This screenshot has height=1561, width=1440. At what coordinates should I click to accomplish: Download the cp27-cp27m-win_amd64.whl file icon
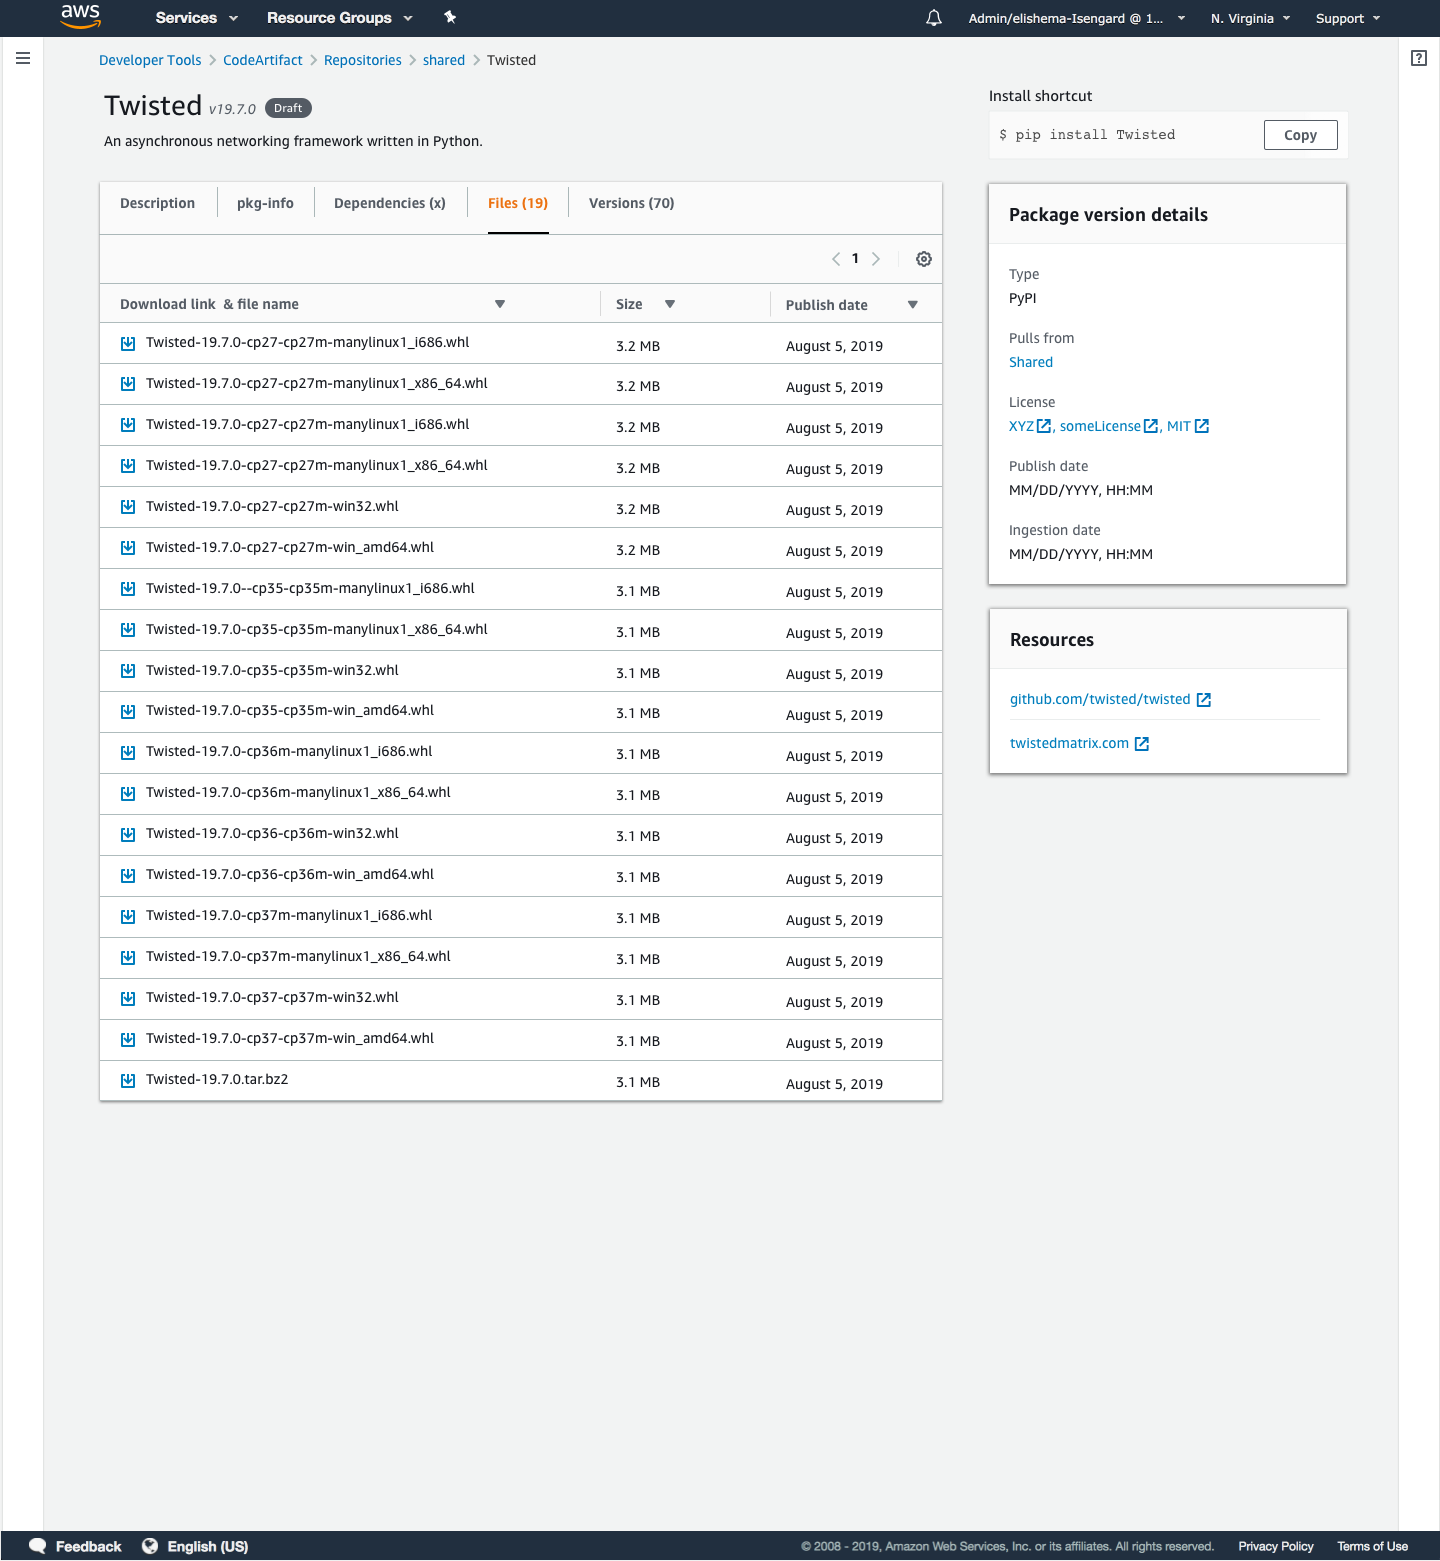(x=128, y=548)
